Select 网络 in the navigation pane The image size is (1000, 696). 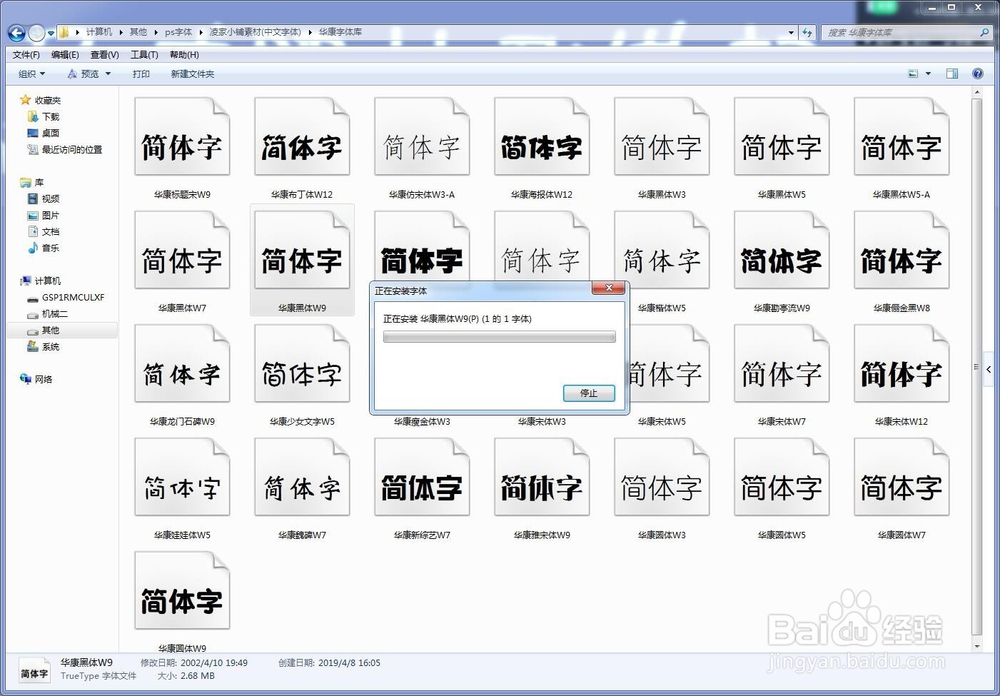pos(43,380)
